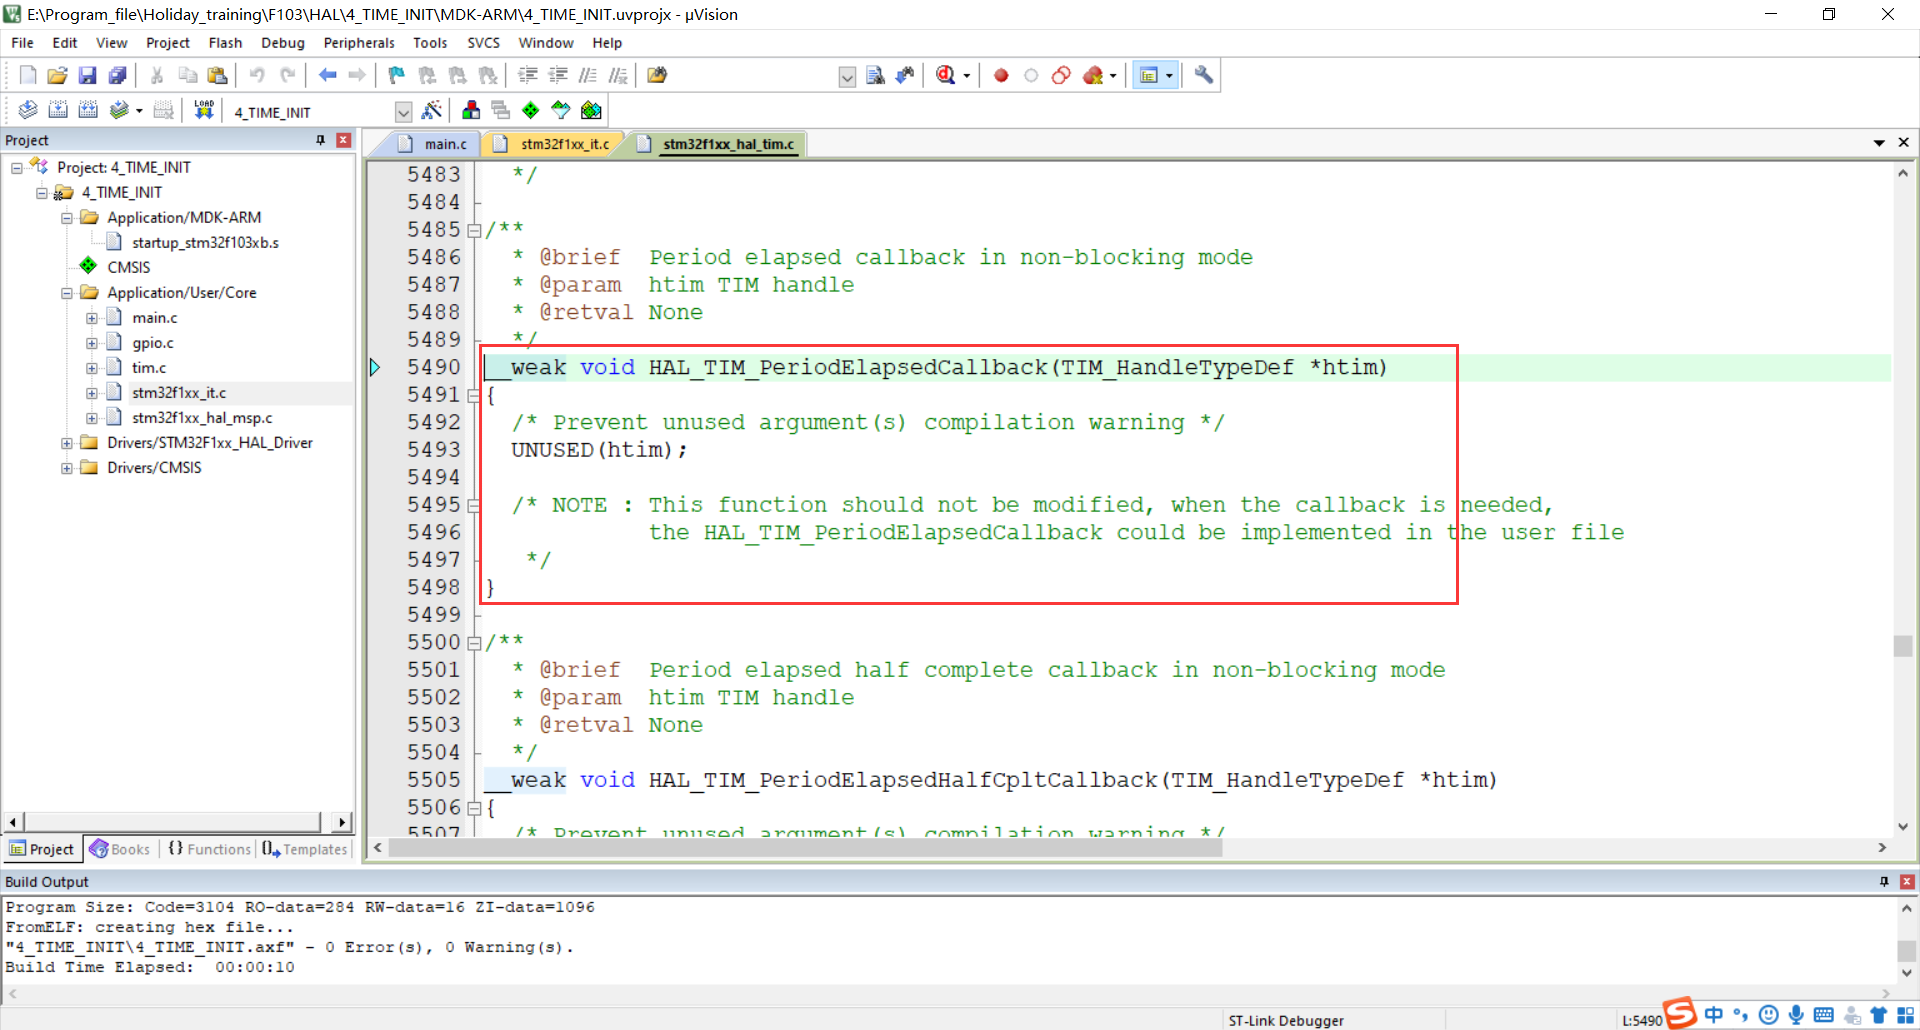Open Options for Target wand icon
Viewport: 1920px width, 1030px height.
tap(432, 110)
